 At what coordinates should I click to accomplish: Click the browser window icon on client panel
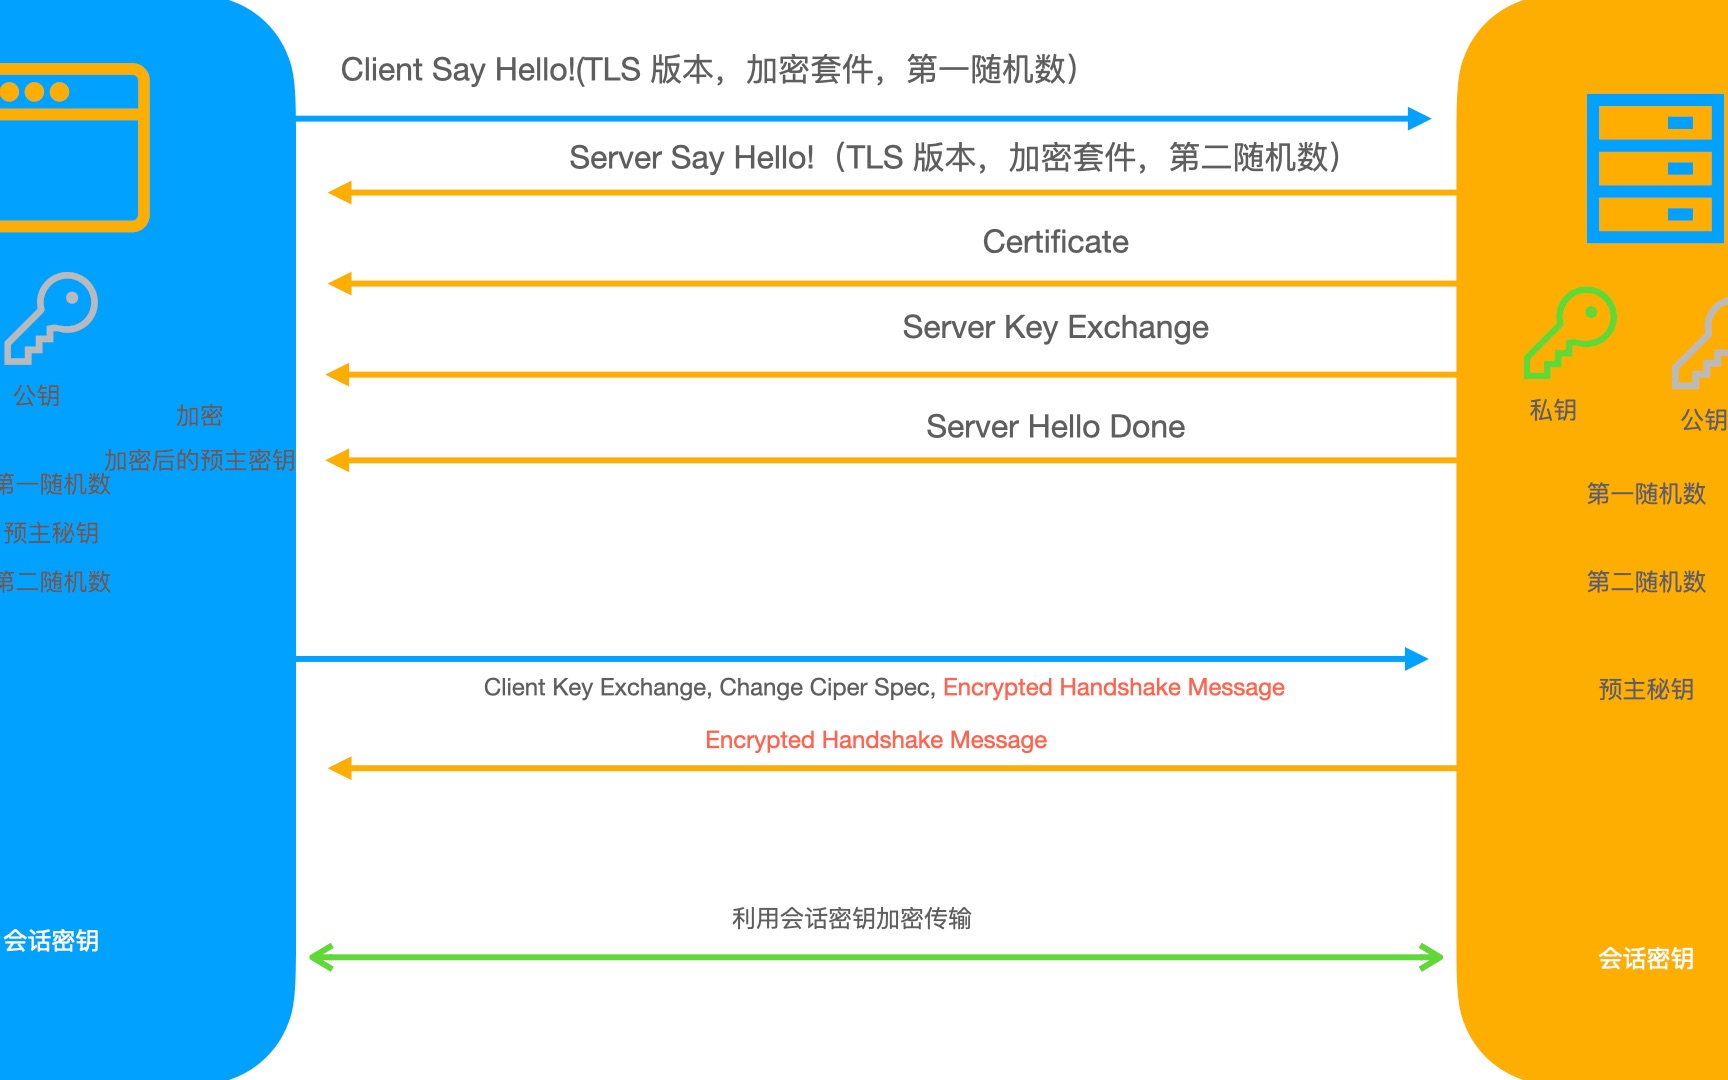tap(72, 147)
